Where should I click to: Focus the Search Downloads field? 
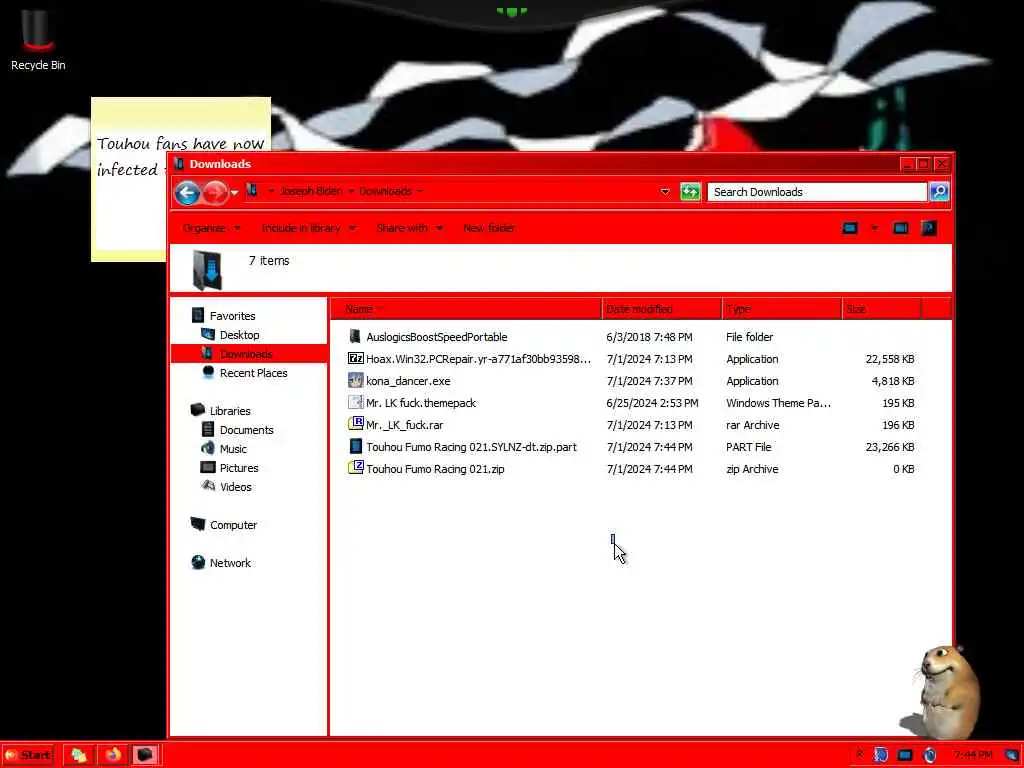click(x=816, y=192)
